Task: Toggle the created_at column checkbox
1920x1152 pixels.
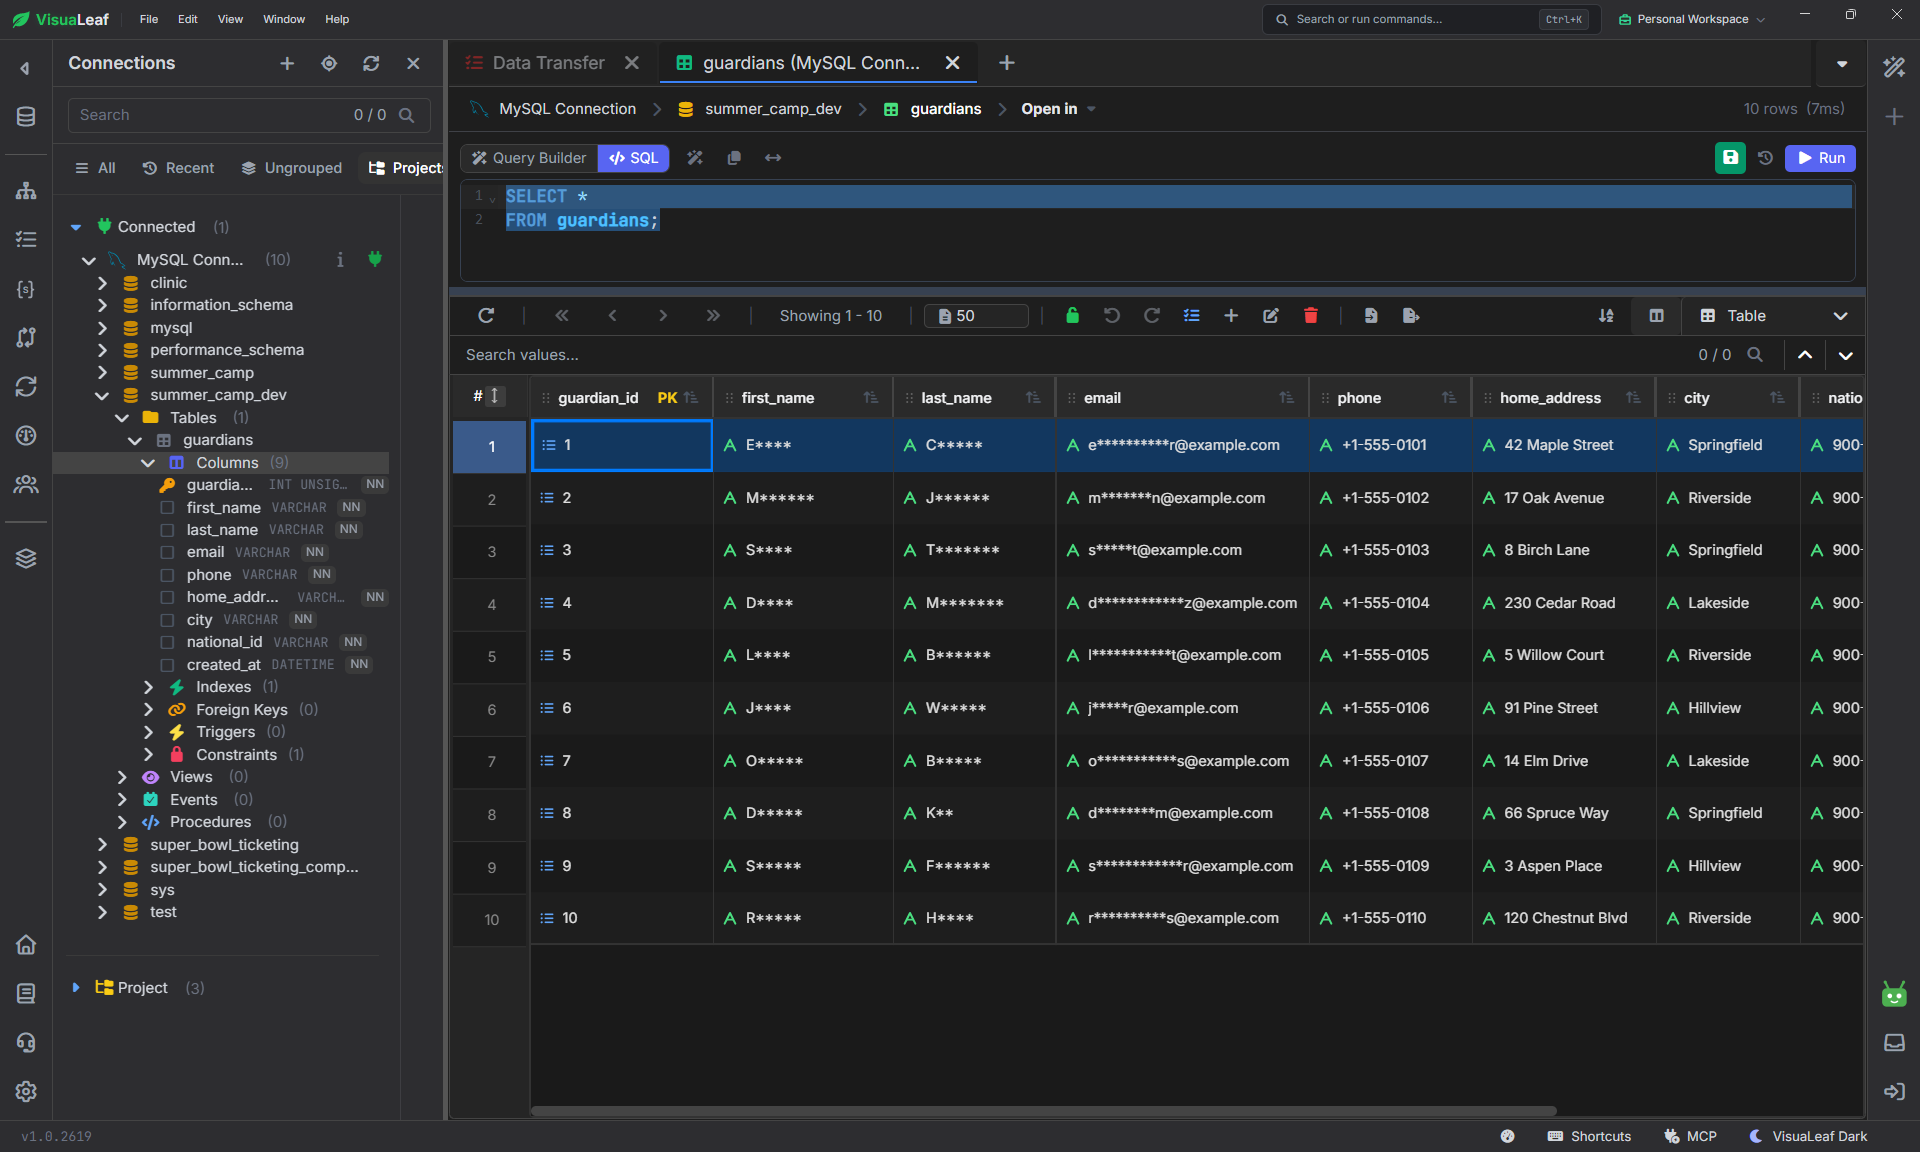Action: click(167, 665)
